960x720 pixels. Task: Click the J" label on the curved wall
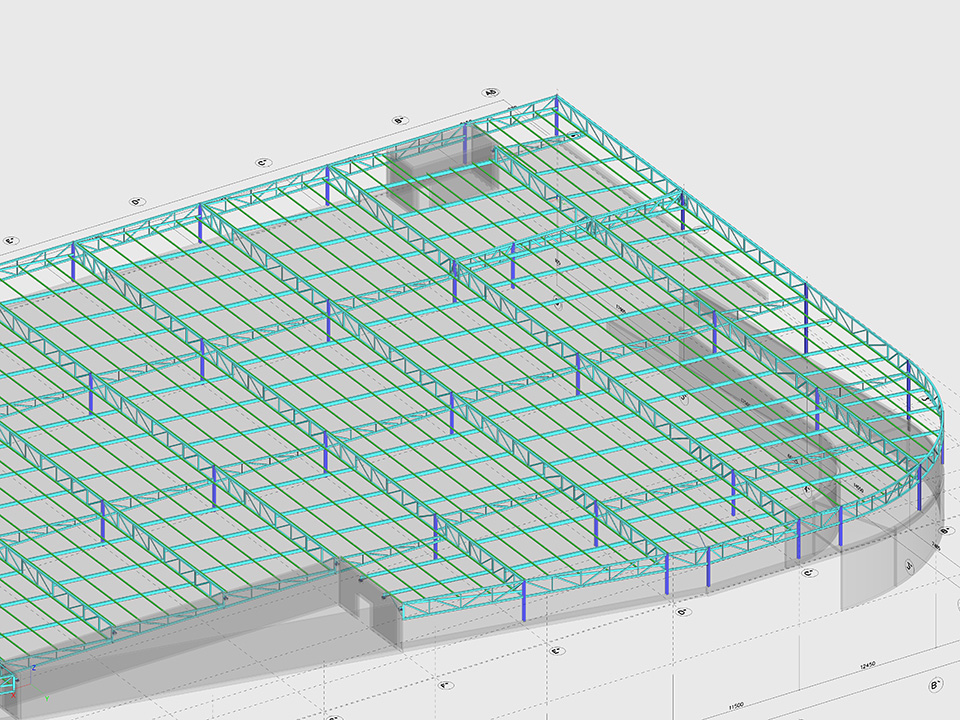pyautogui.click(x=908, y=565)
